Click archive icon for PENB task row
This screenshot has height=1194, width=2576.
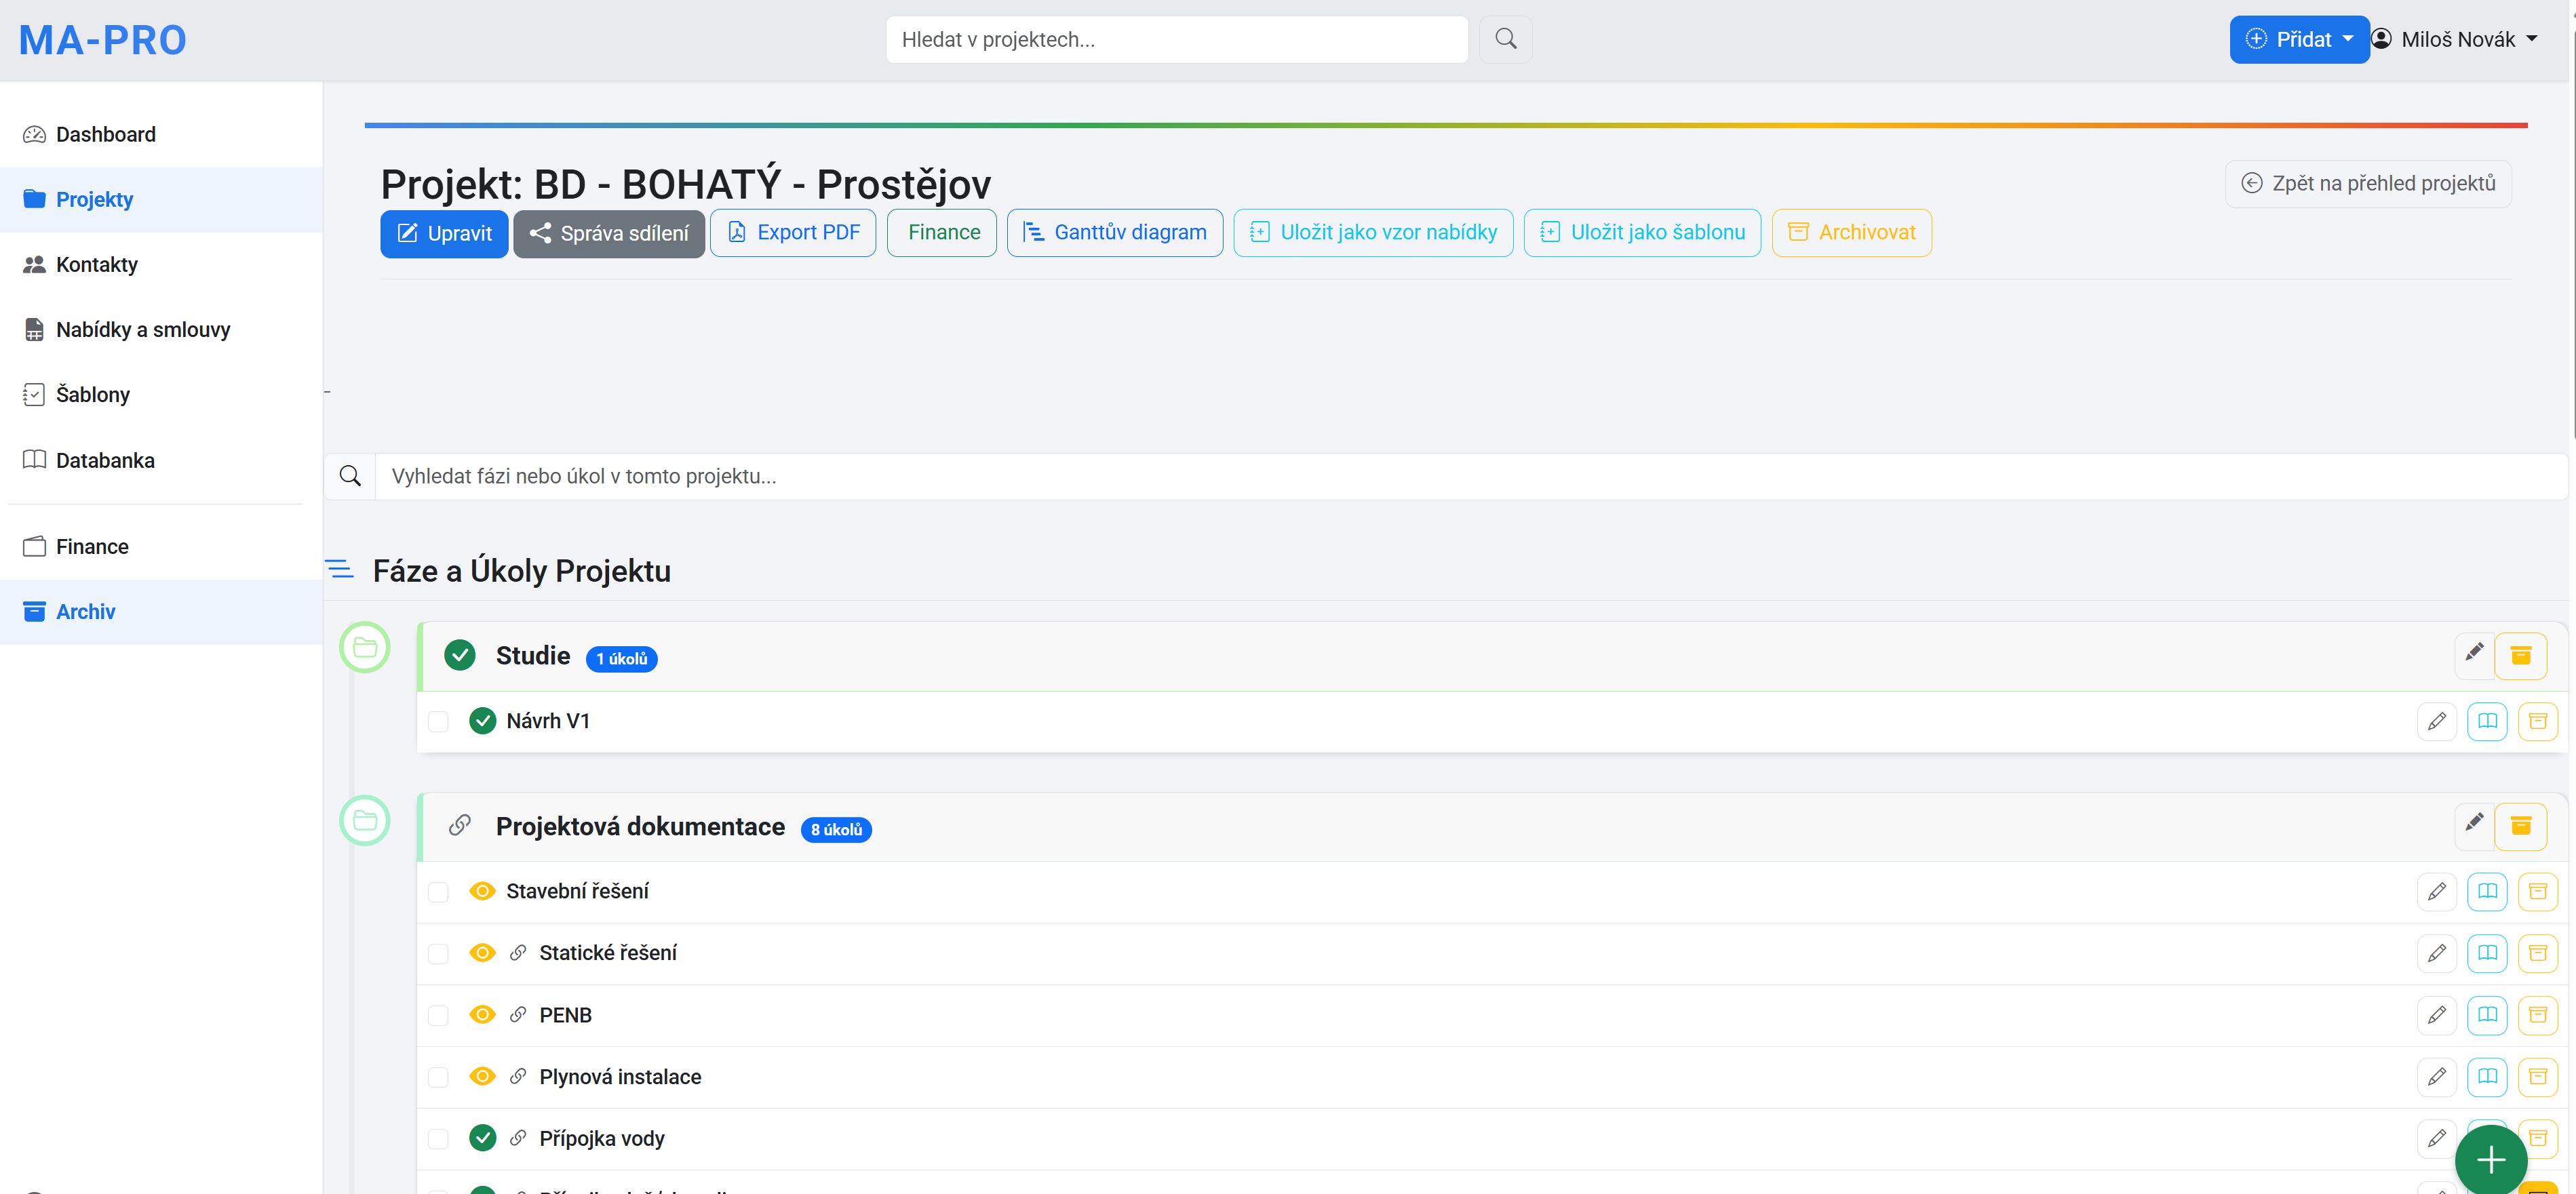point(2537,1015)
